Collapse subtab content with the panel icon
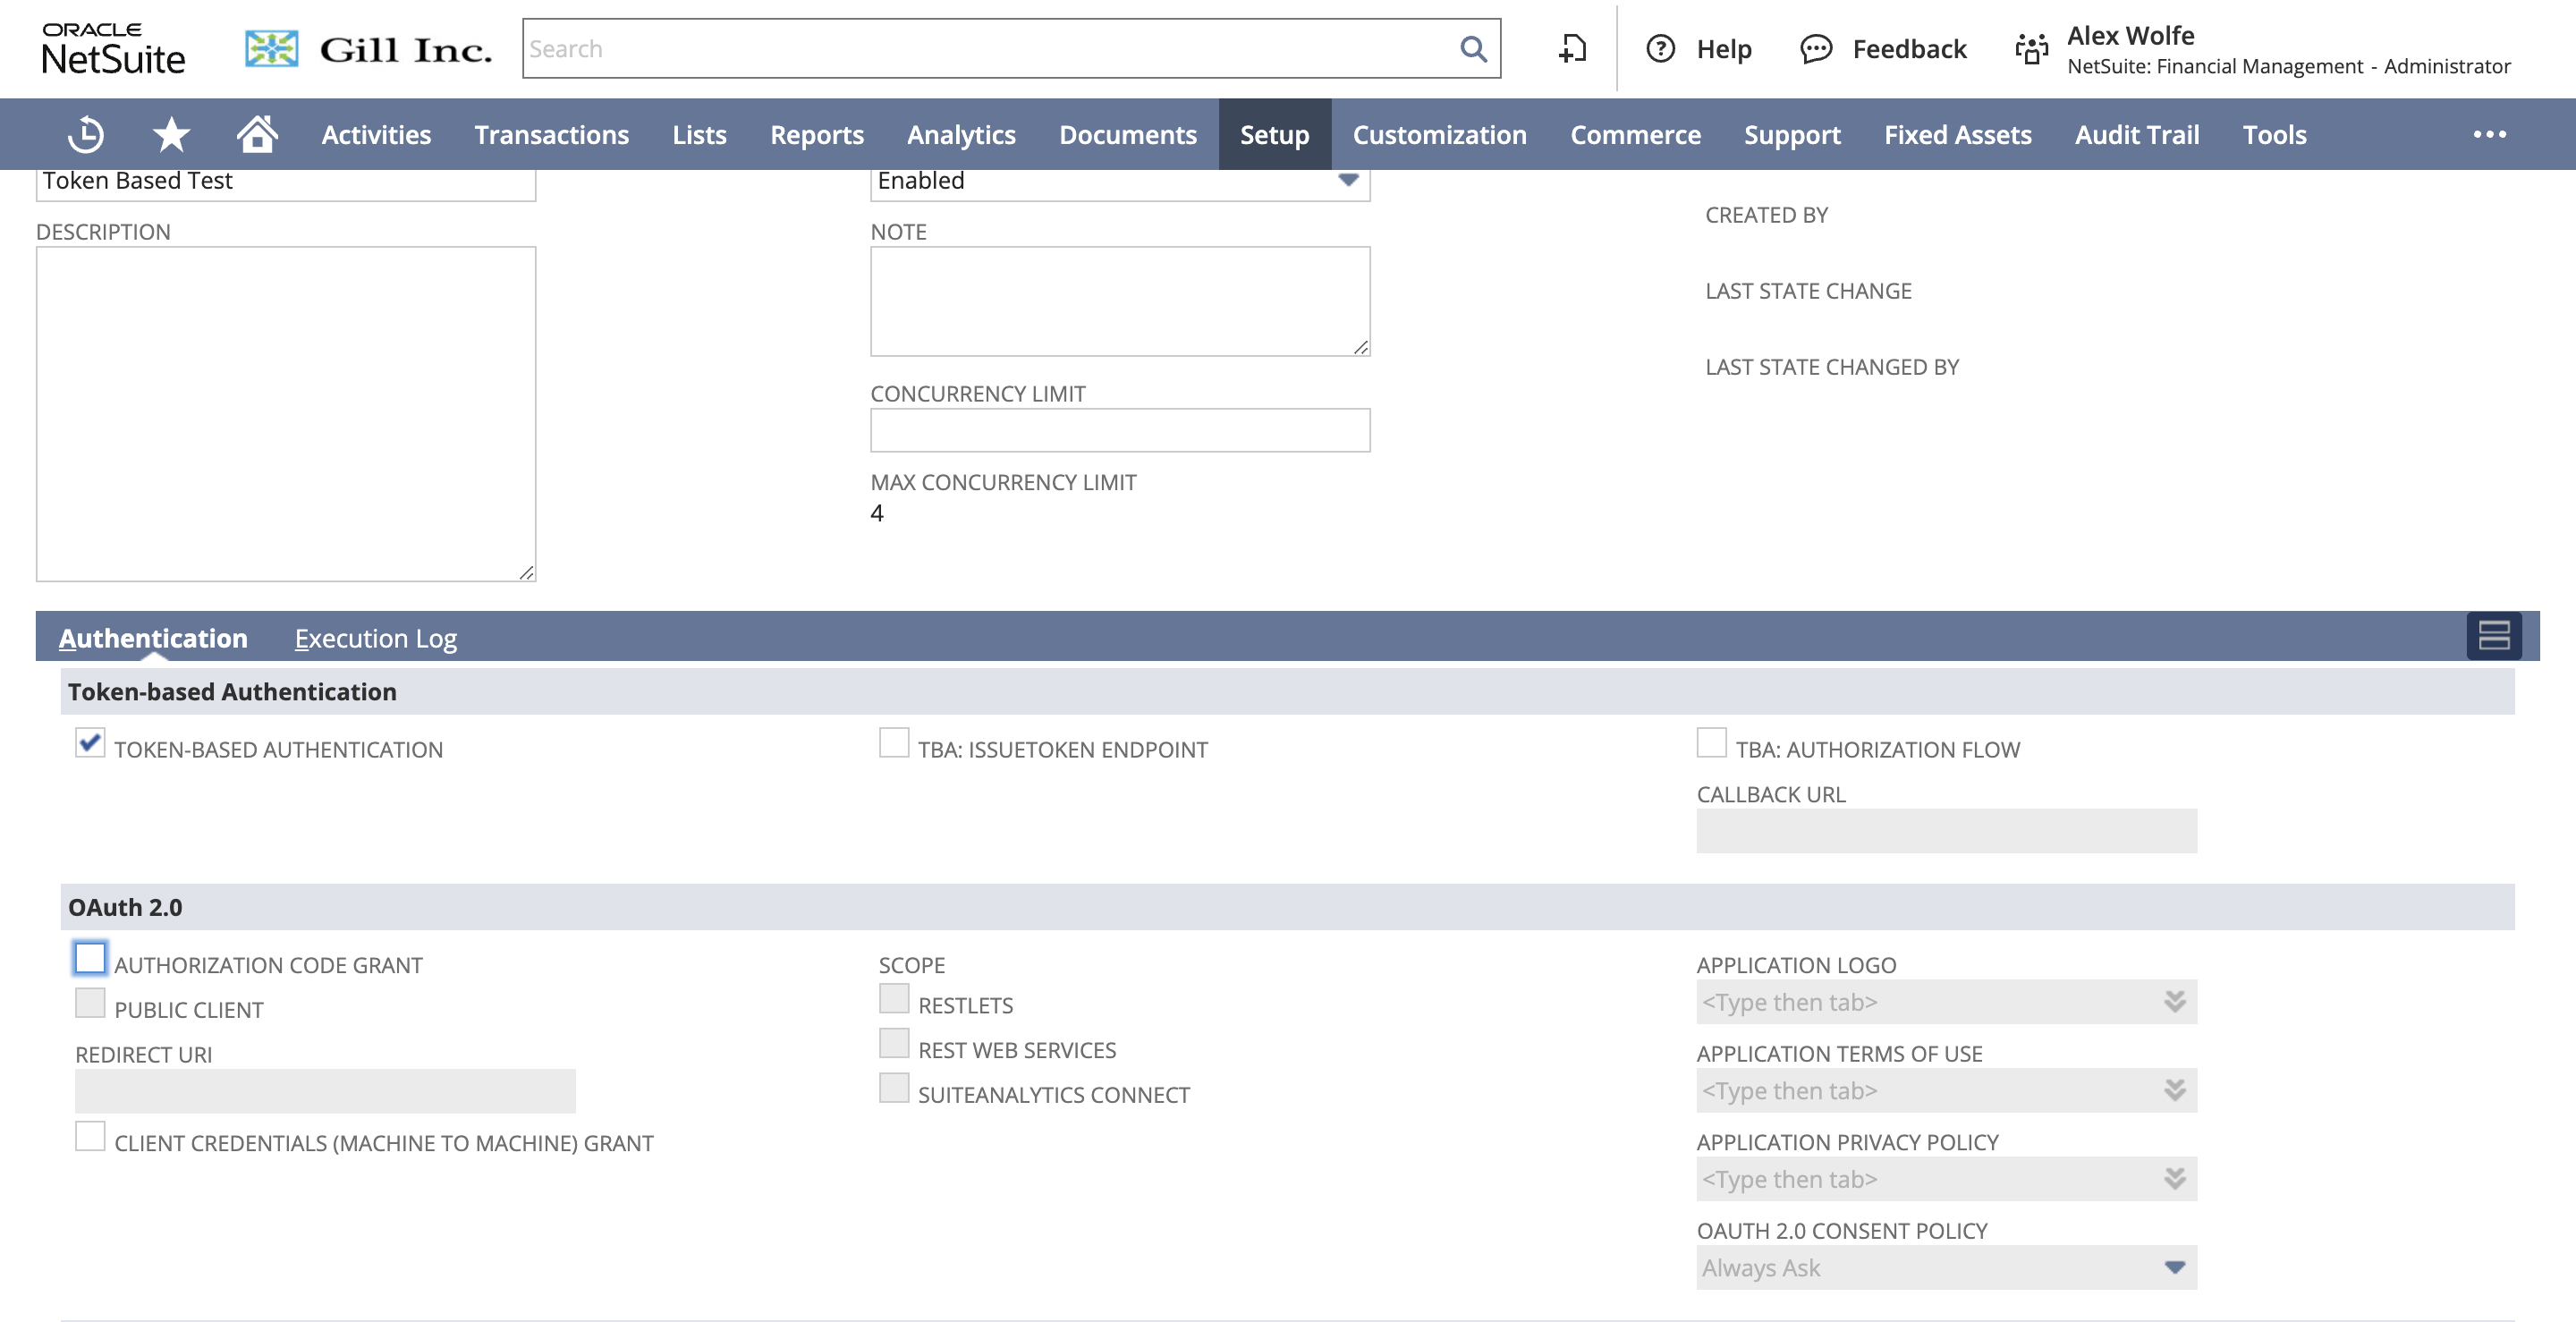Screen dimensions: 2576x1322 (x=2495, y=637)
